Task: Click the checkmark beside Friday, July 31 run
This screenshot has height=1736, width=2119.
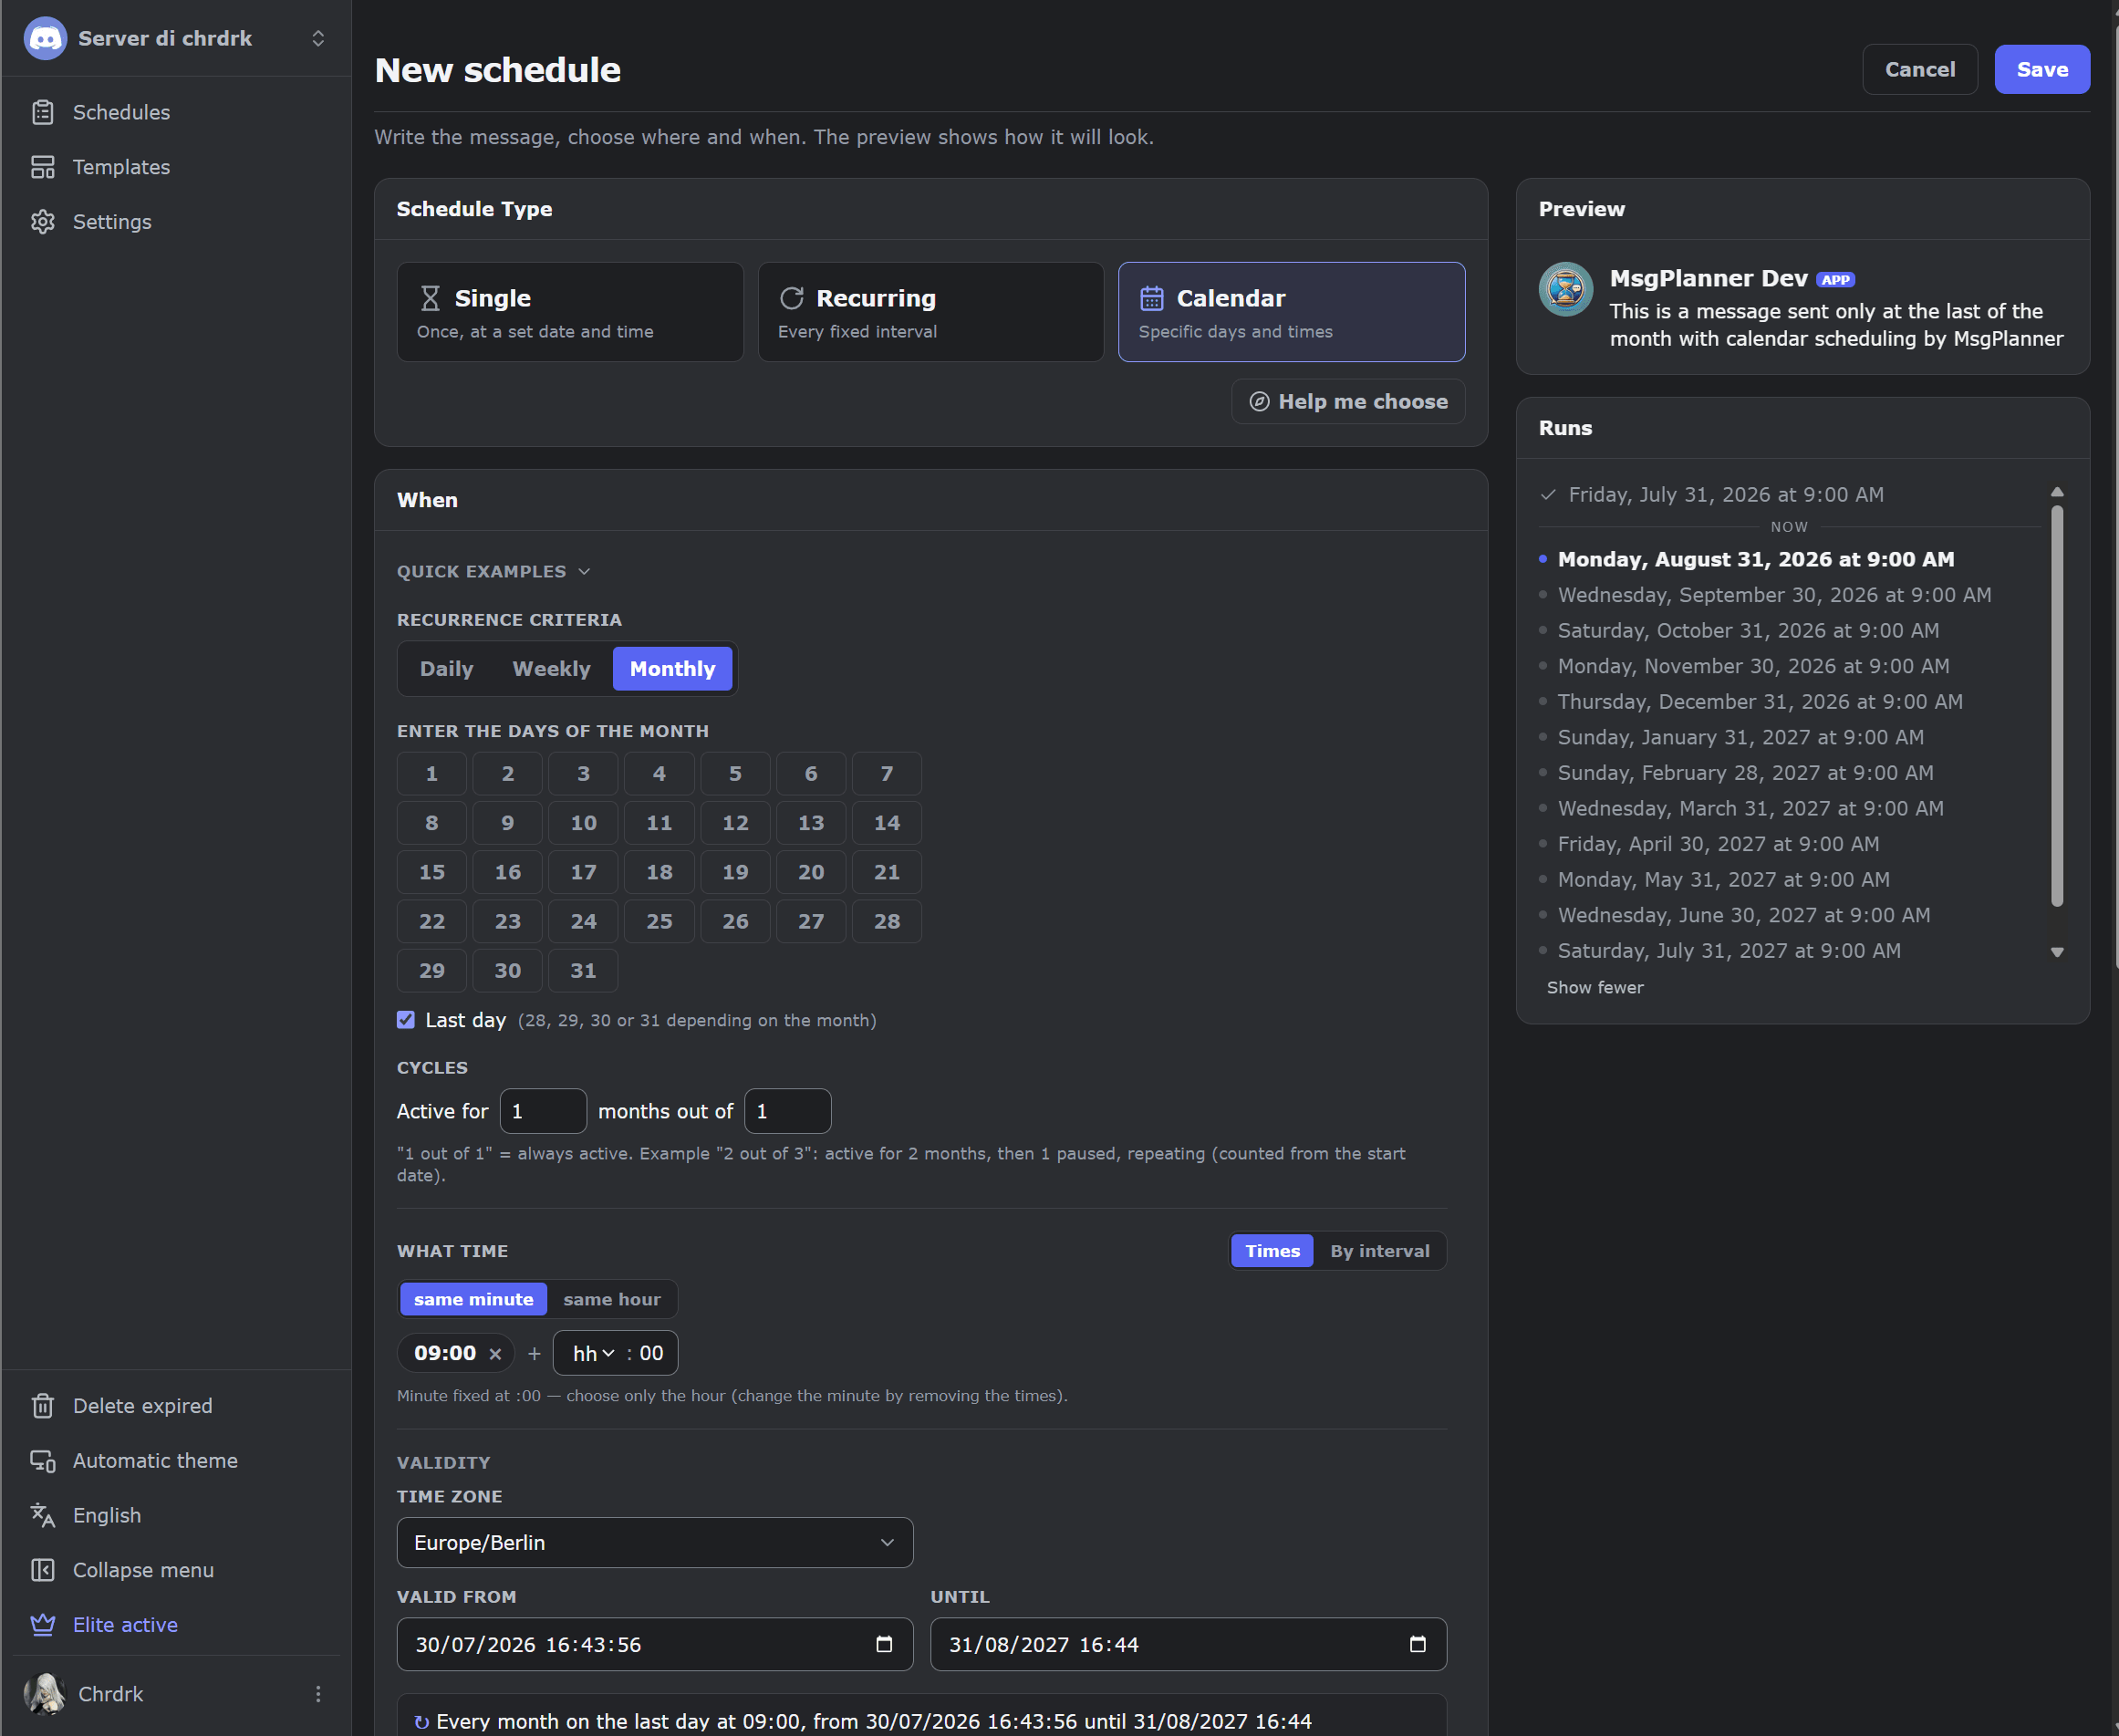Action: (x=1548, y=495)
